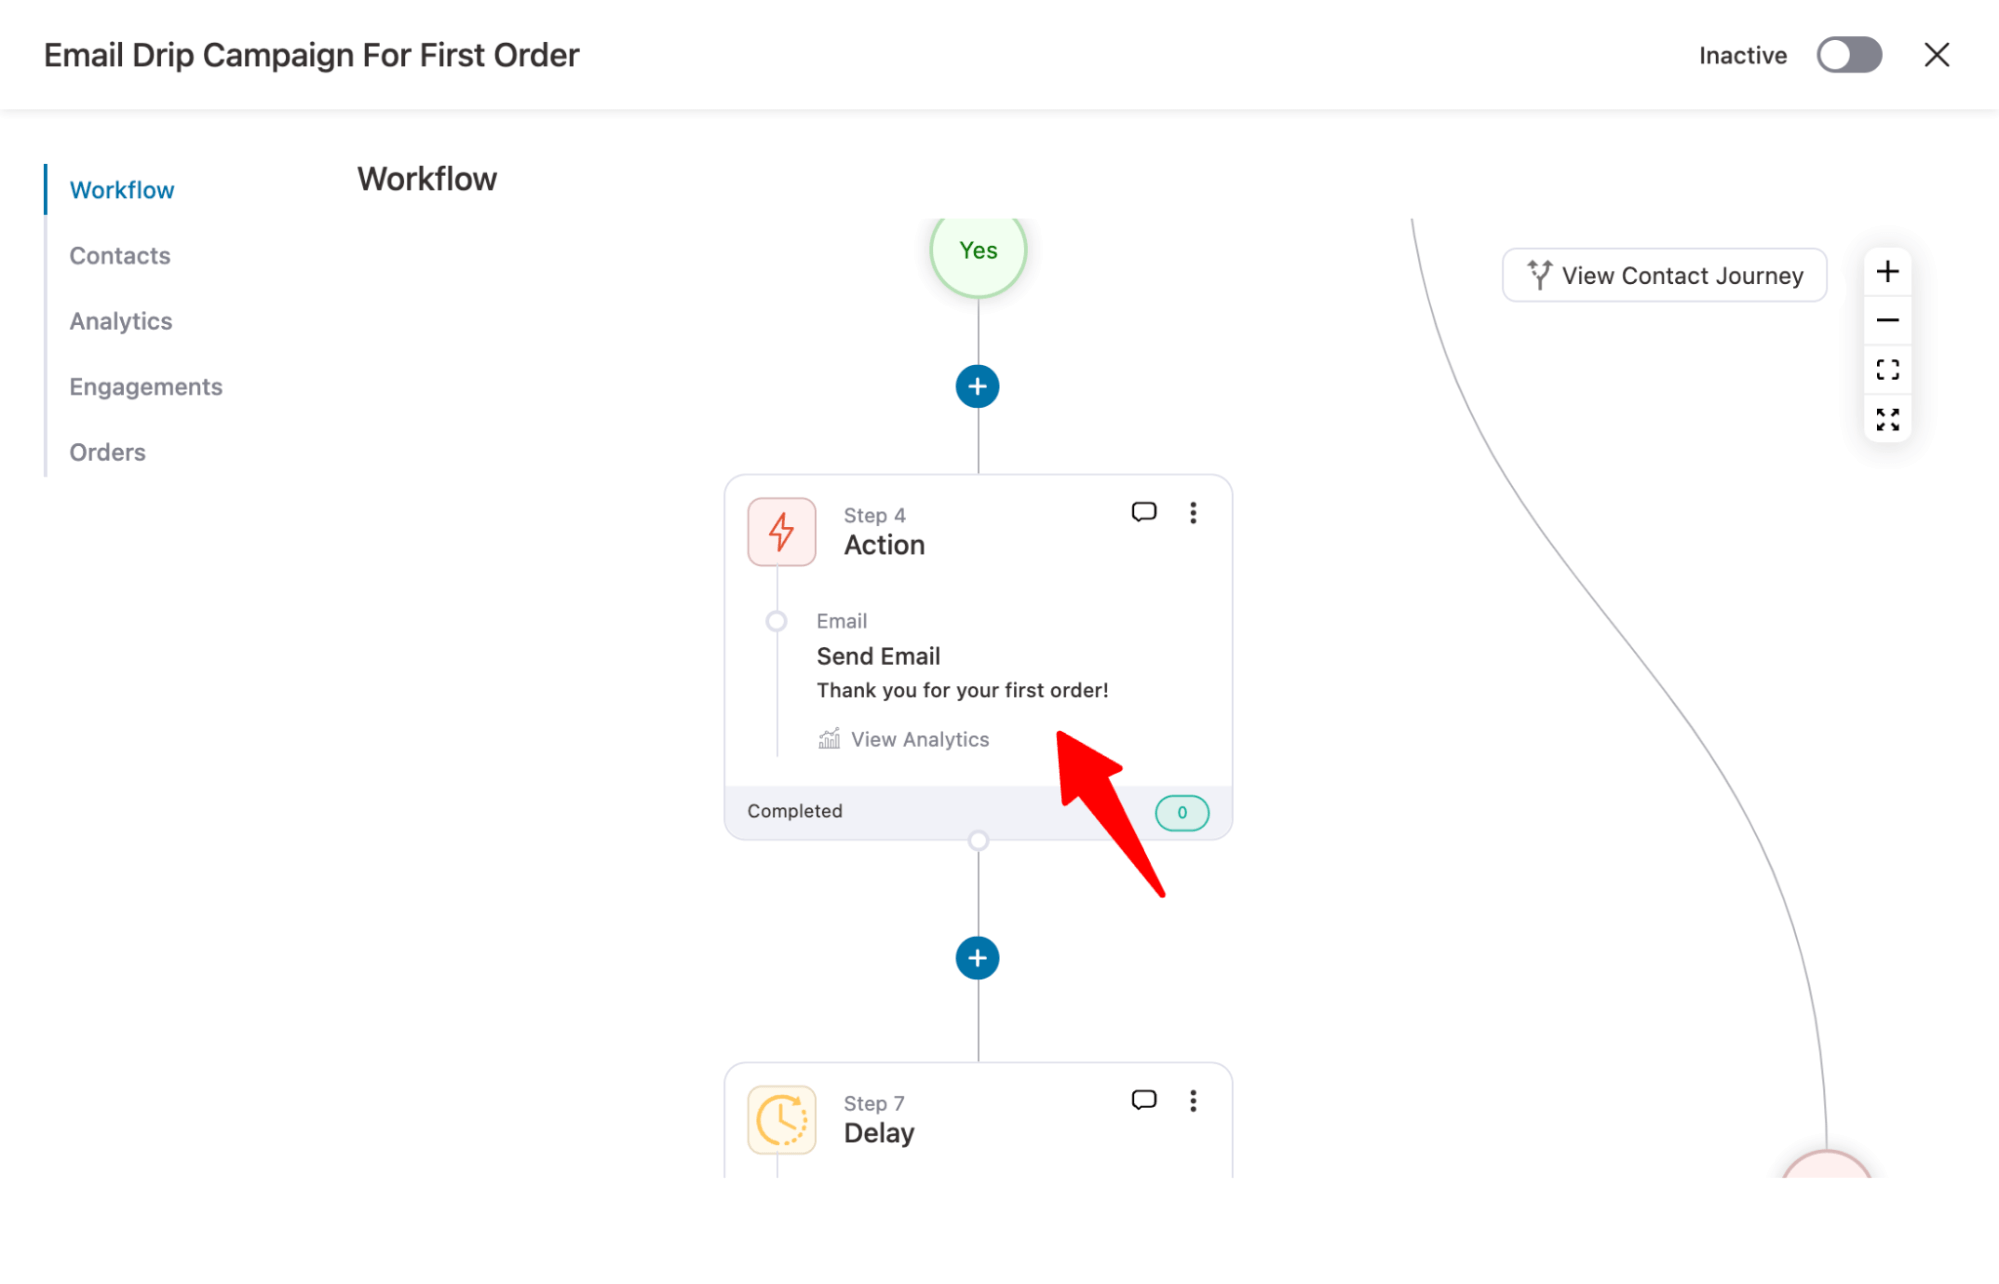Add a new step below Send Email
Screen dimensions: 1999x1284
pyautogui.click(x=976, y=957)
